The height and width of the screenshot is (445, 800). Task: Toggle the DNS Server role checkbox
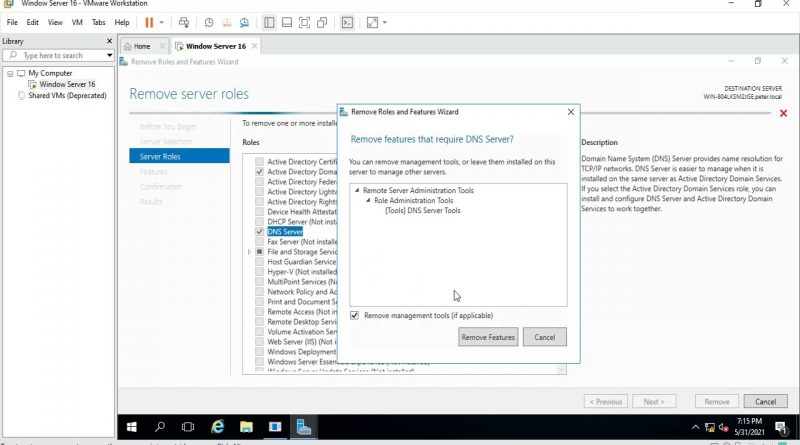coord(259,232)
